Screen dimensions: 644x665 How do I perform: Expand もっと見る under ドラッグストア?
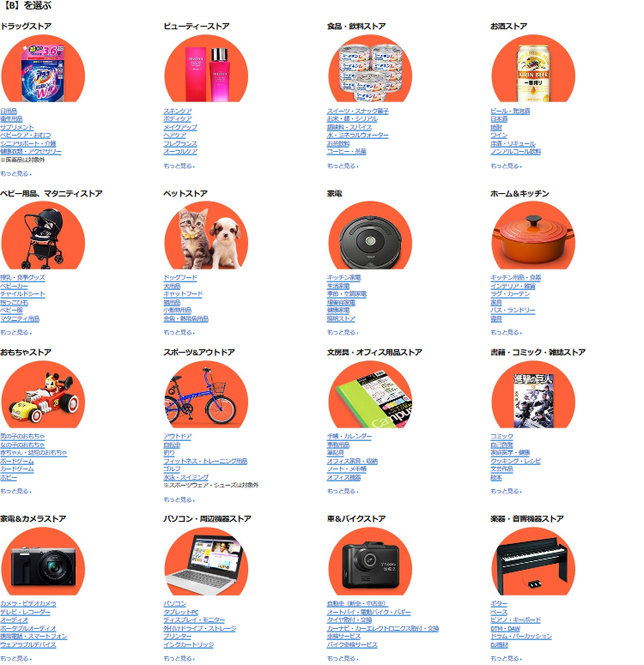coord(16,174)
